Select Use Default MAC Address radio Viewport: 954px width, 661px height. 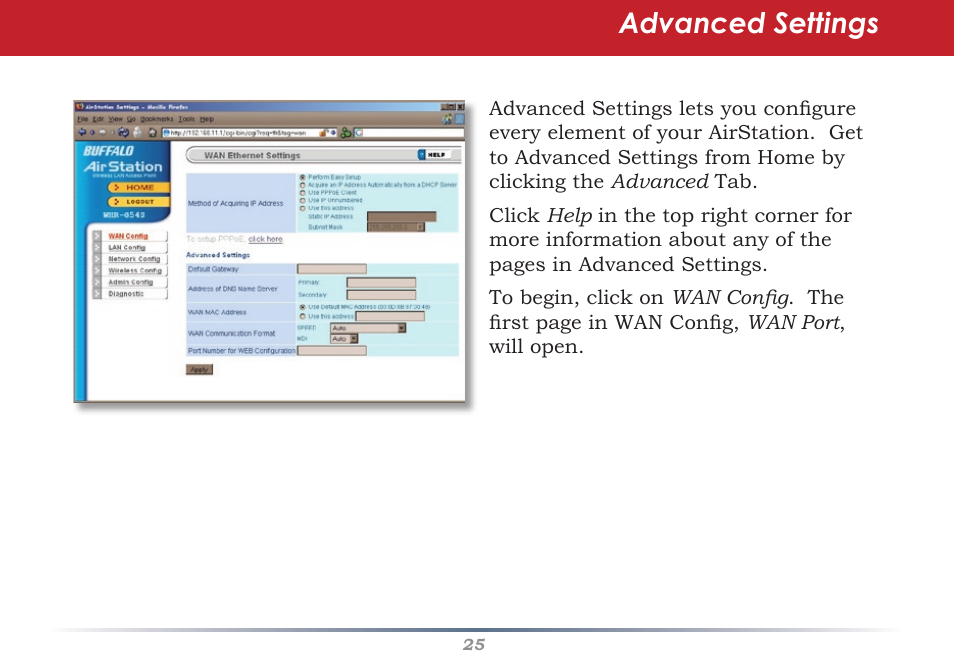[x=302, y=307]
